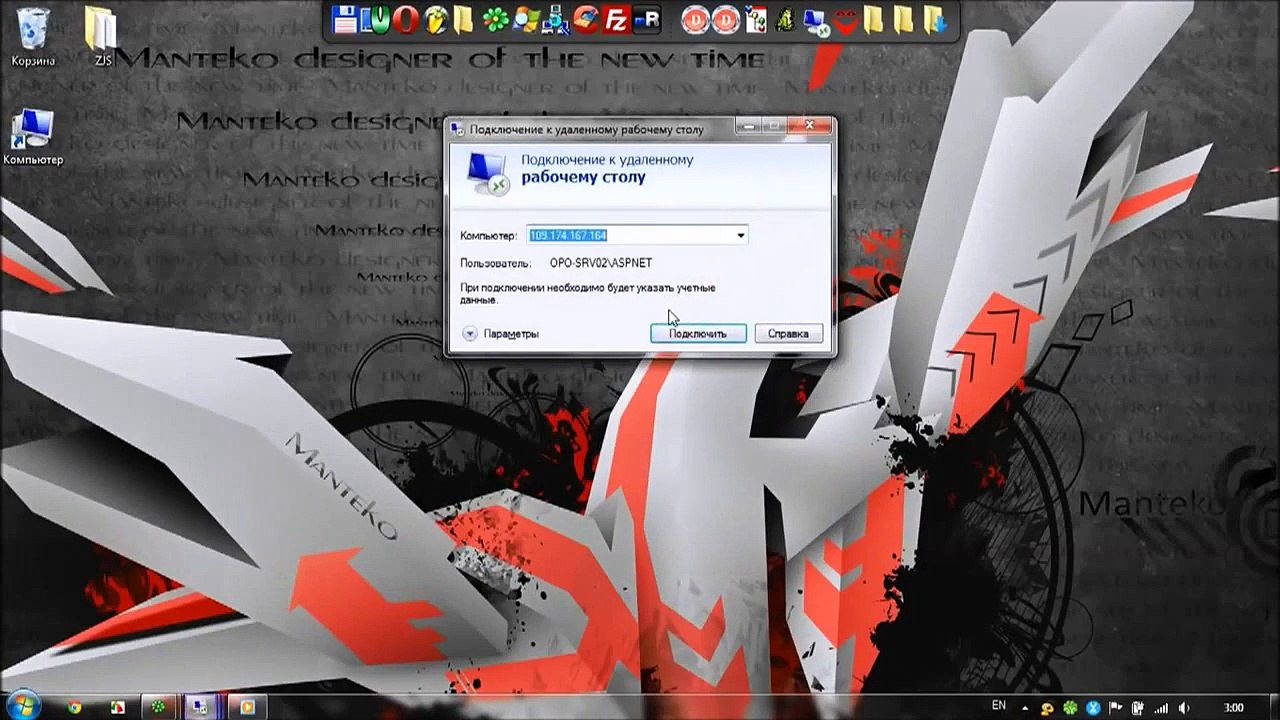Viewport: 1280px width, 720px height.
Task: Open the 3:00 taskbar clock
Action: pos(1234,708)
